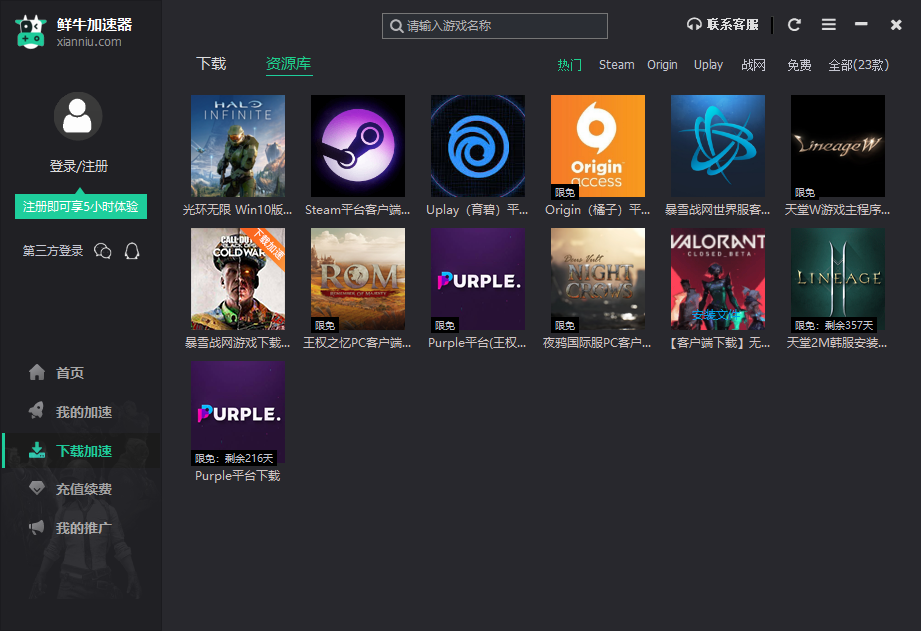Click the 首页 home icon in sidebar
This screenshot has width=921, height=631.
[35, 373]
